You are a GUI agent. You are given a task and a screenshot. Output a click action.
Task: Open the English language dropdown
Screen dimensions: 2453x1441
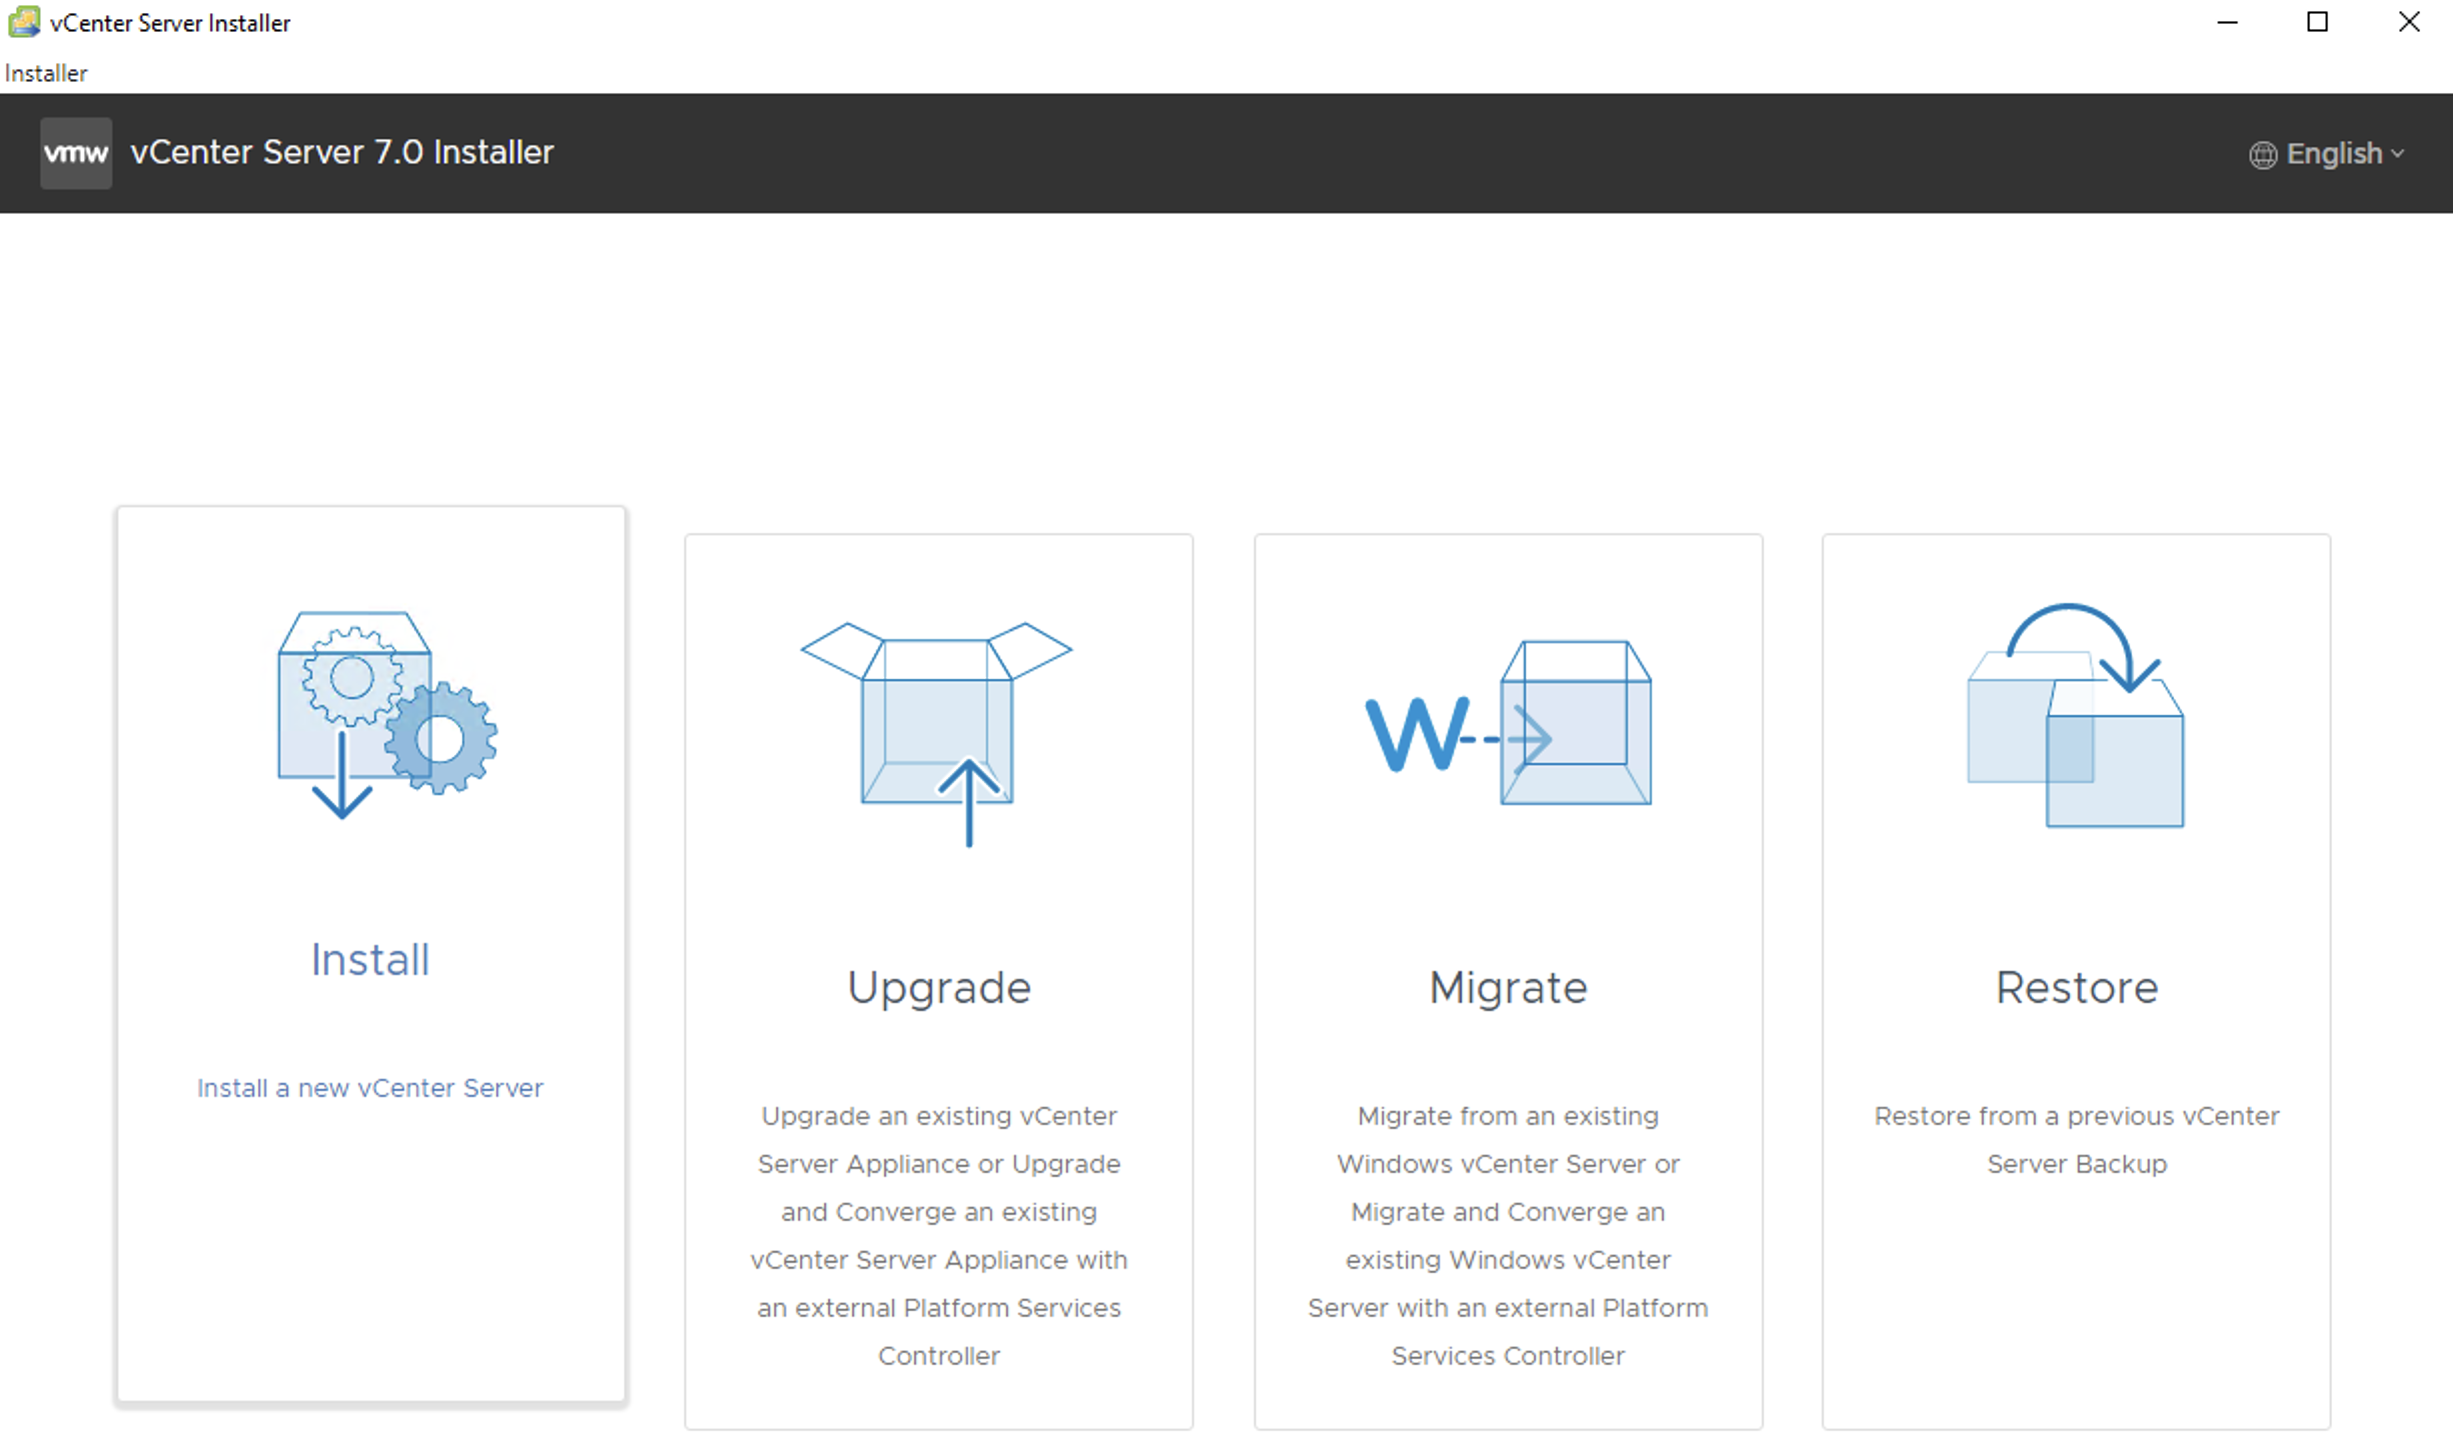[2333, 154]
